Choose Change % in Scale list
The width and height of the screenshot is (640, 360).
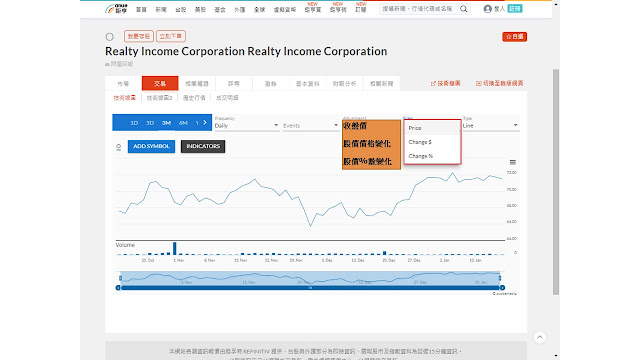click(432, 156)
